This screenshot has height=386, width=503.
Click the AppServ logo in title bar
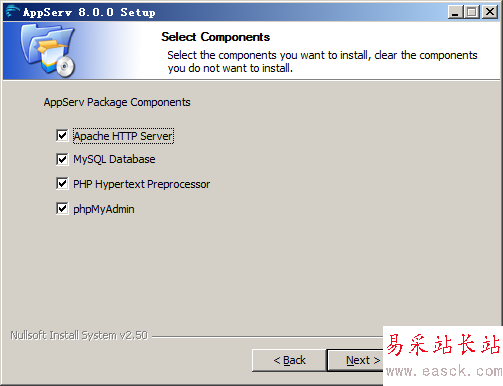click(x=12, y=11)
